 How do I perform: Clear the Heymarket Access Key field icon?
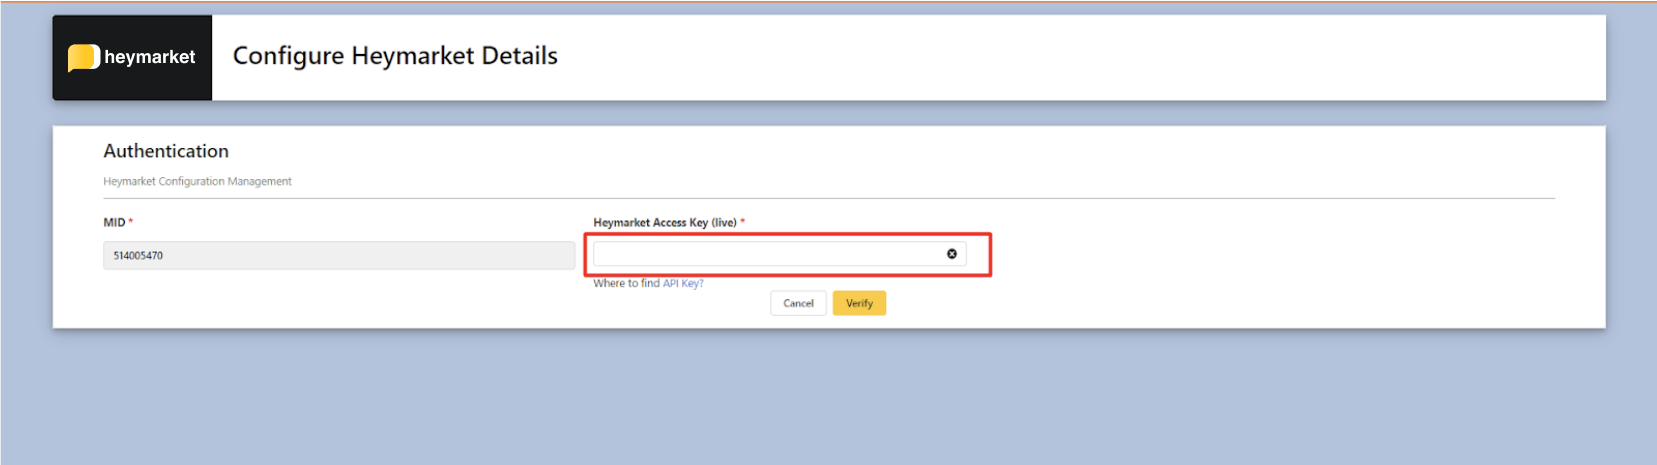(x=952, y=254)
